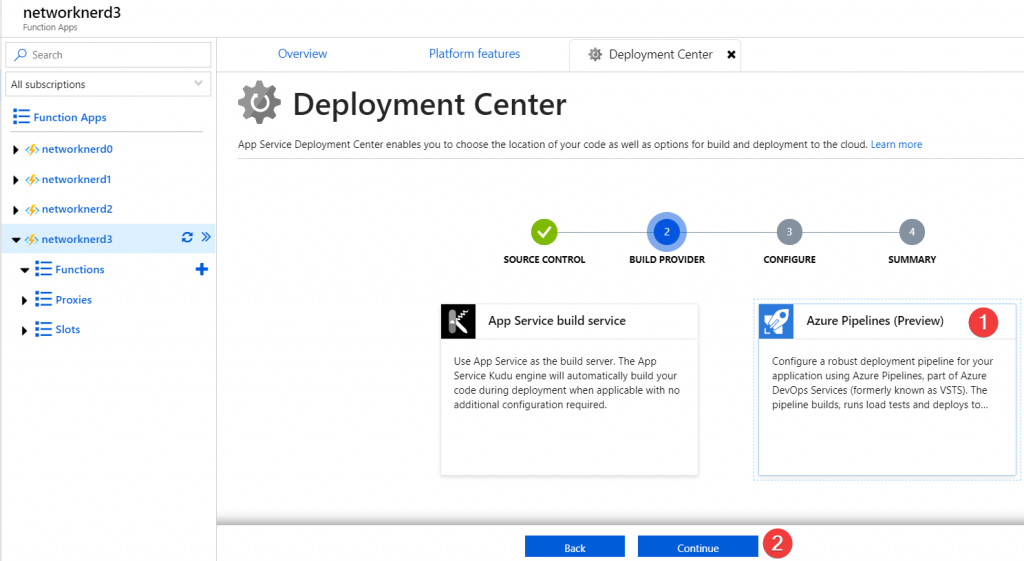Collapse the Functions tree node
Viewport: 1024px width, 561px height.
click(x=25, y=270)
